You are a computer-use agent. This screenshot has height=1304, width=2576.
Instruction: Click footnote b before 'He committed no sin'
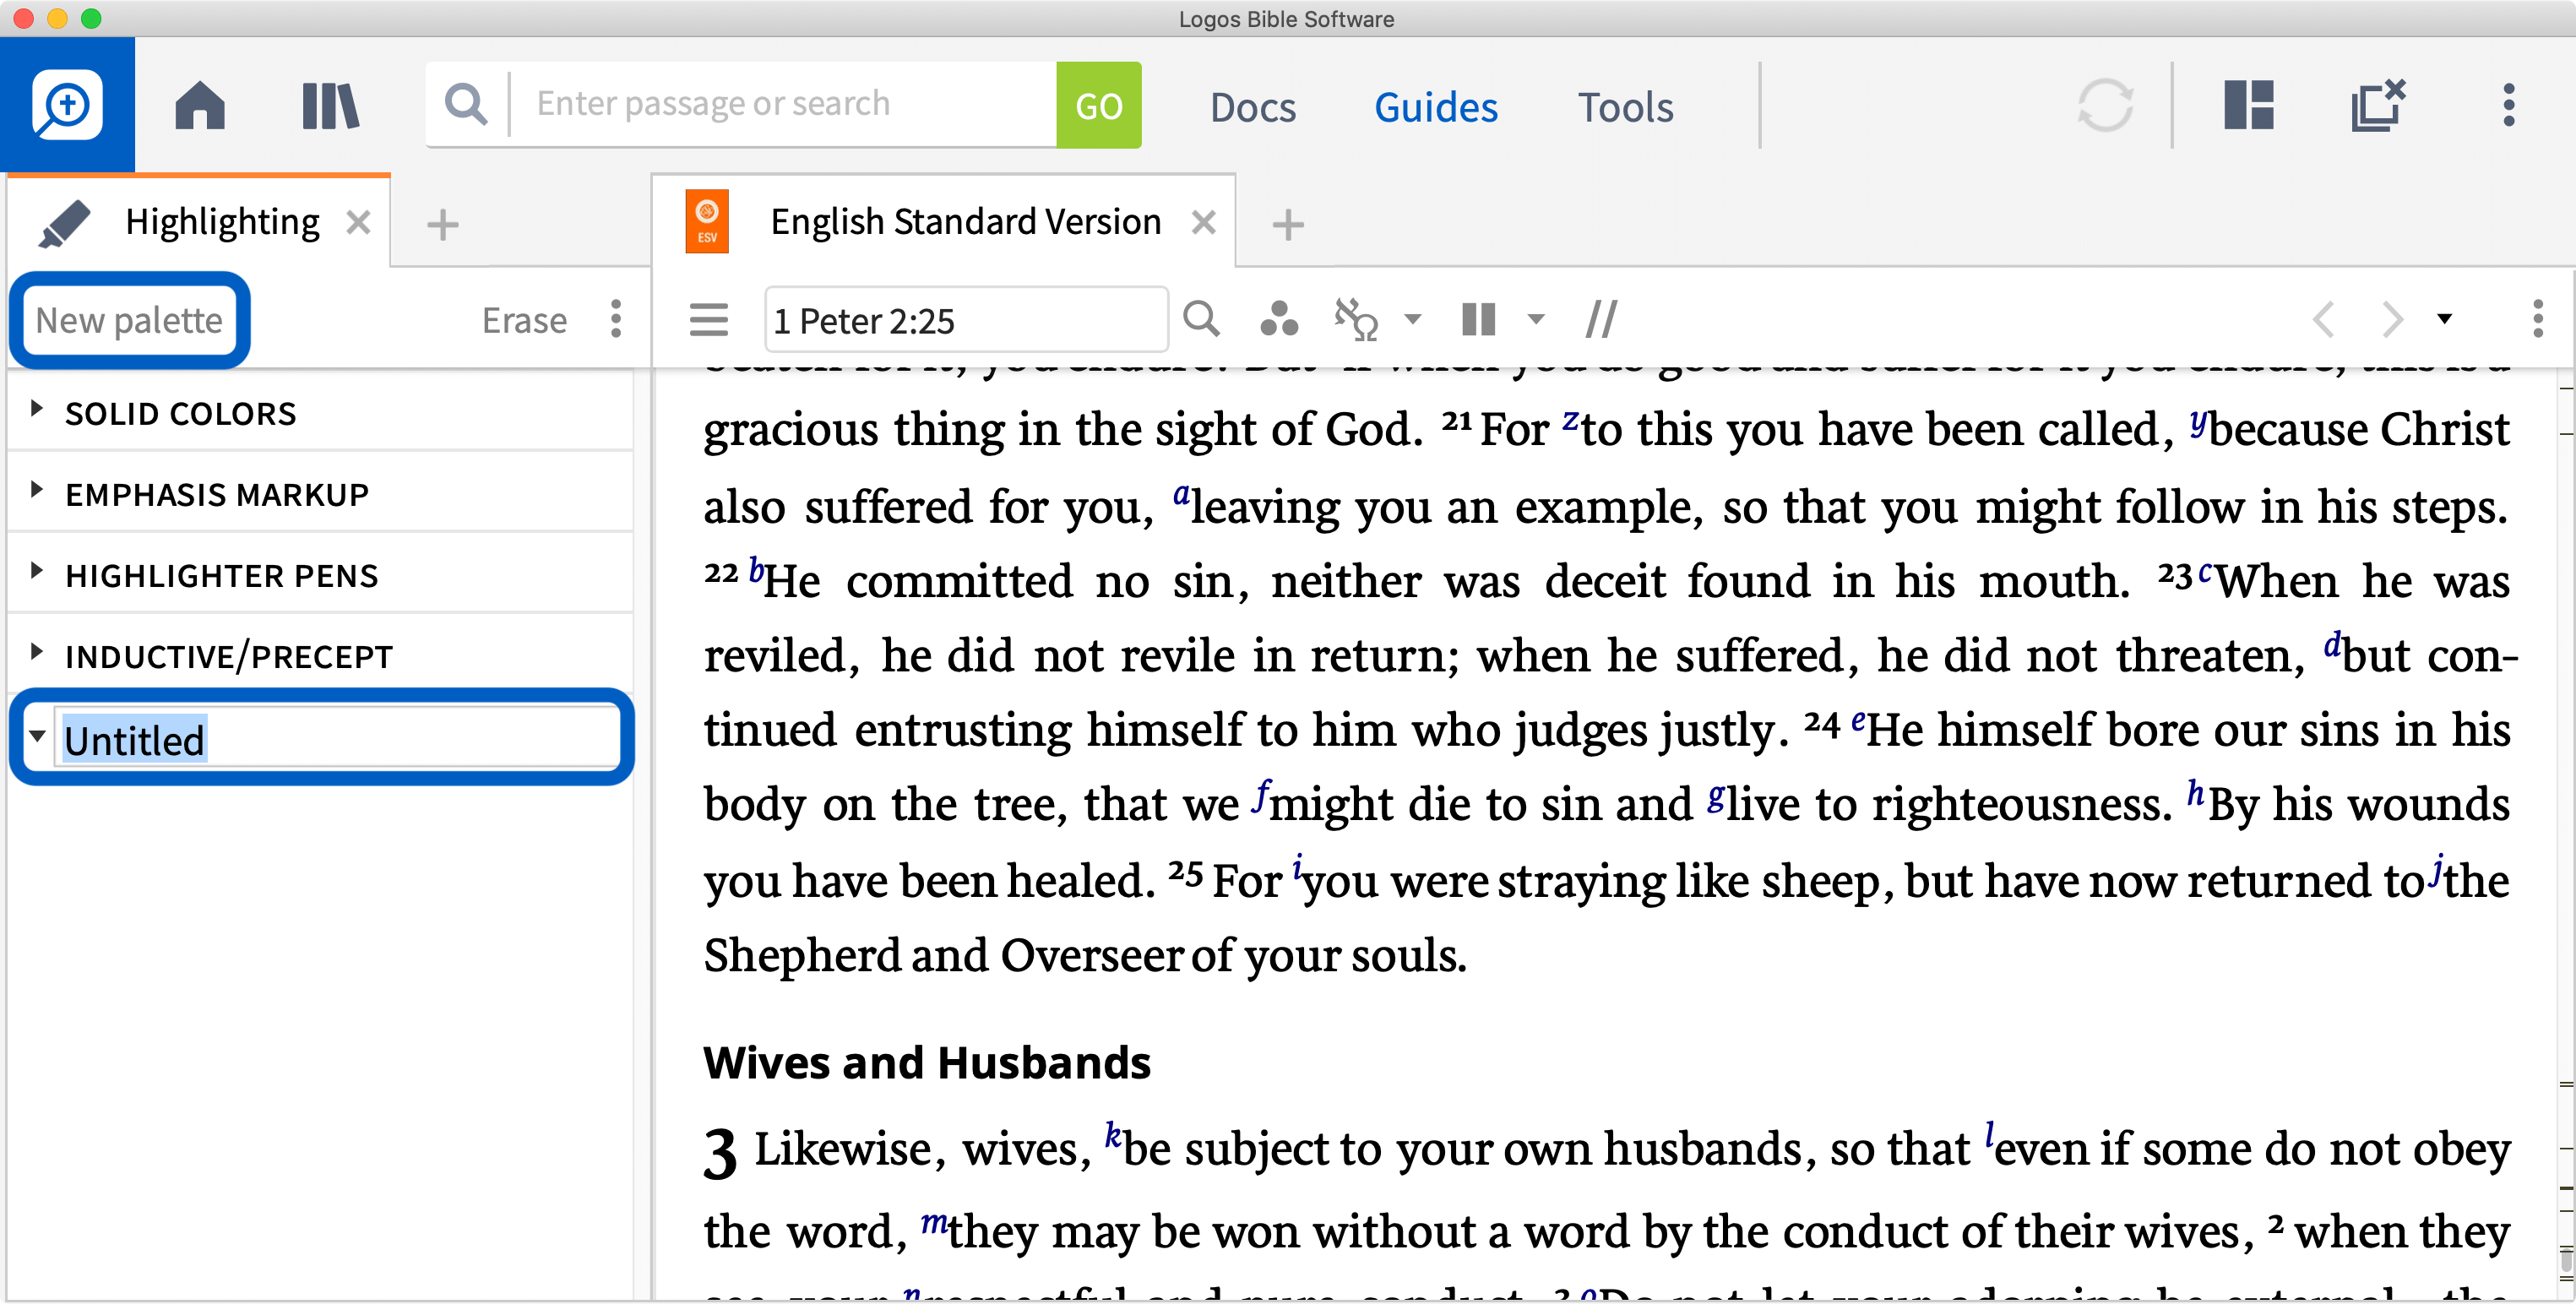point(756,570)
